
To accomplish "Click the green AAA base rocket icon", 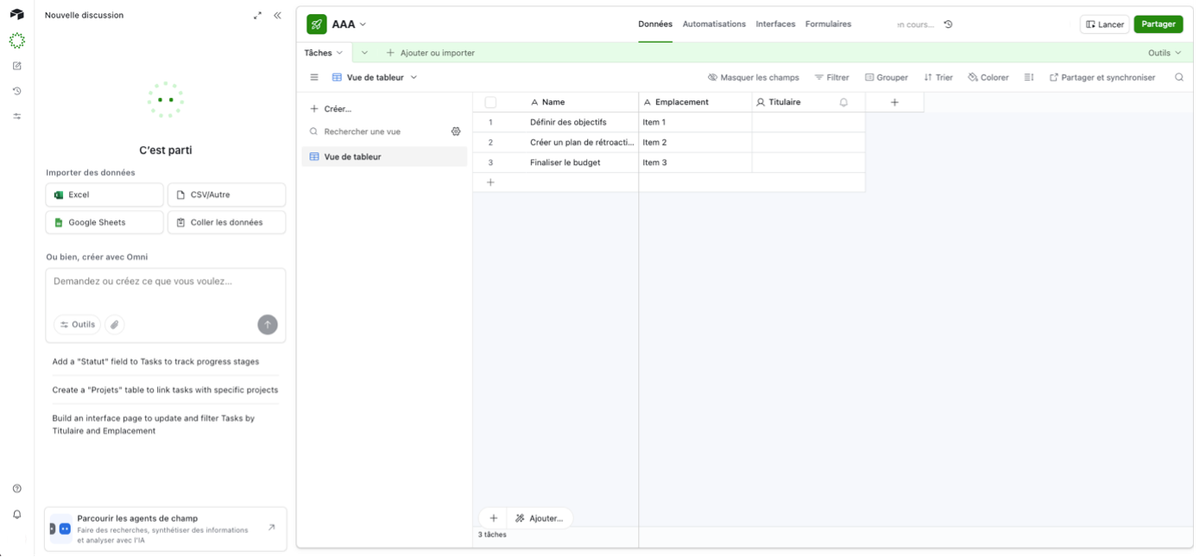I will (x=316, y=24).
